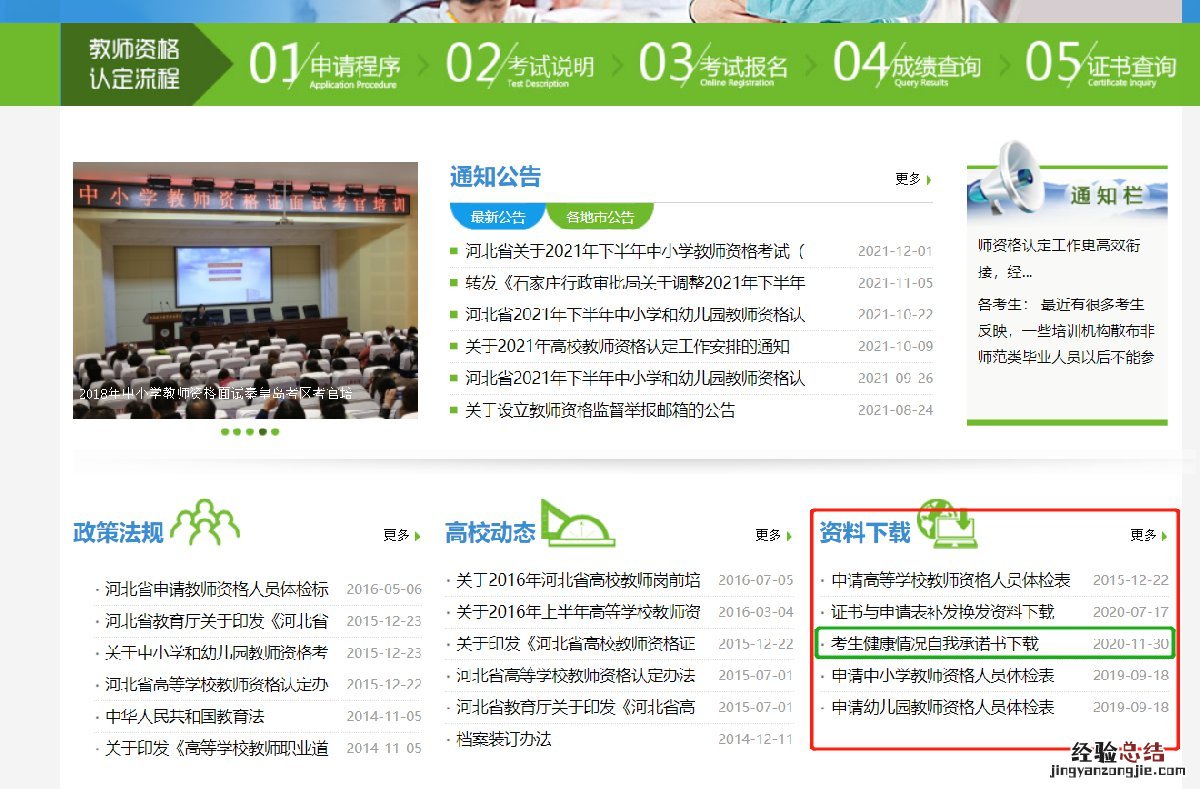The height and width of the screenshot is (789, 1200).
Task: Open 河北省教育厅关于印发 in 政策法规 list
Action: coord(217,621)
